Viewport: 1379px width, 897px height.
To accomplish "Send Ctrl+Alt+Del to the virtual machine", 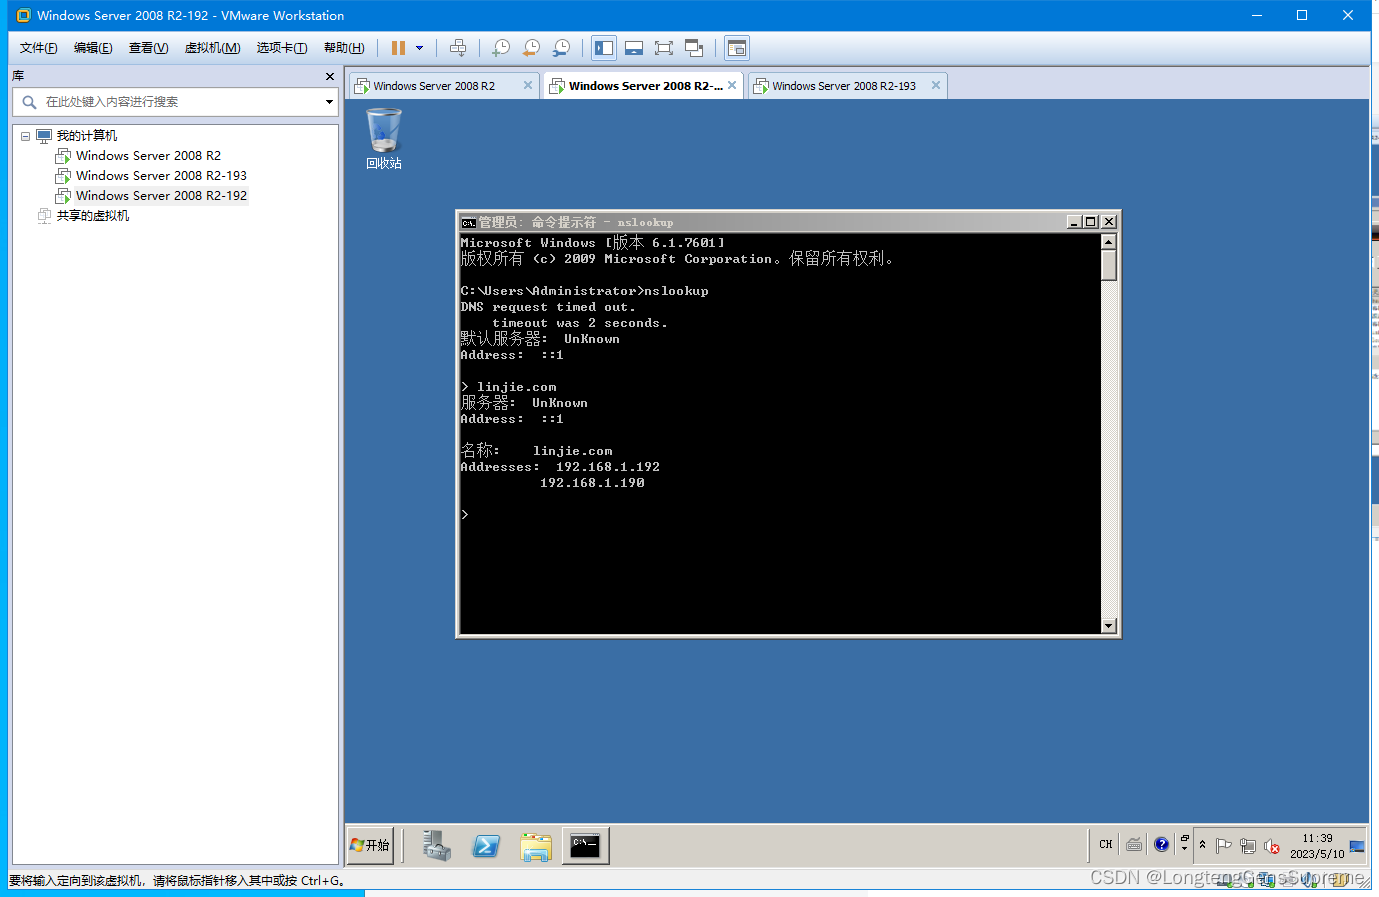I will coord(458,48).
